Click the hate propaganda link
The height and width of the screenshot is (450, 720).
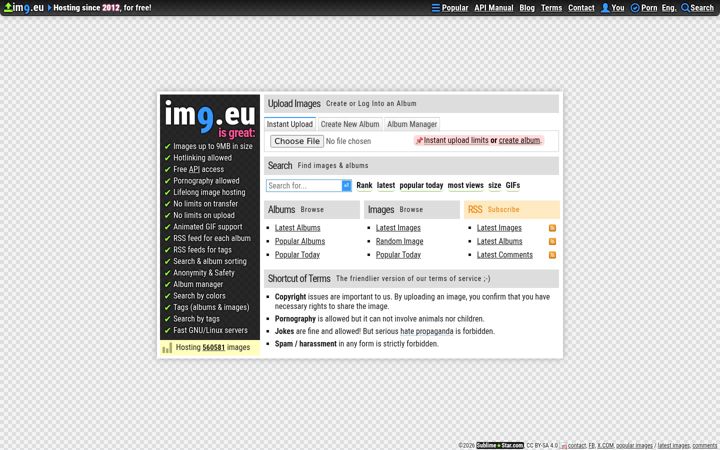point(427,331)
